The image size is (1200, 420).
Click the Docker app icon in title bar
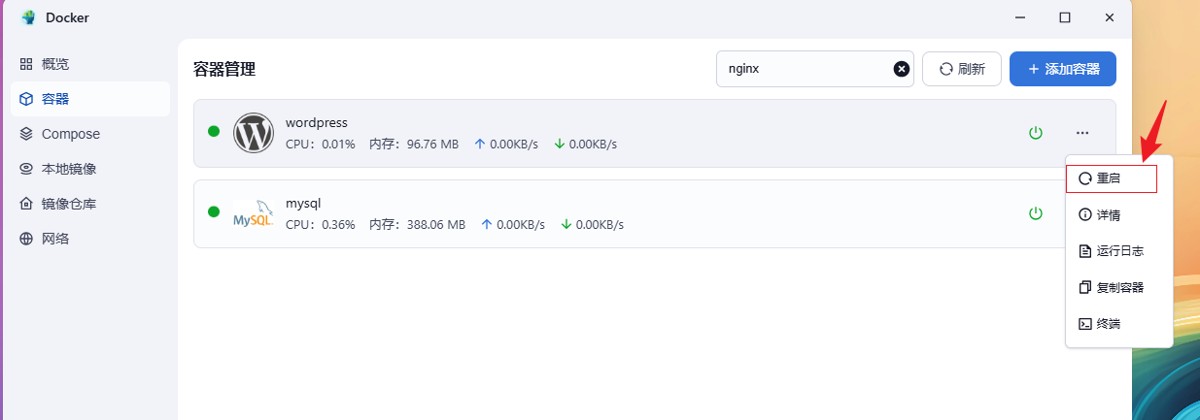pyautogui.click(x=27, y=17)
